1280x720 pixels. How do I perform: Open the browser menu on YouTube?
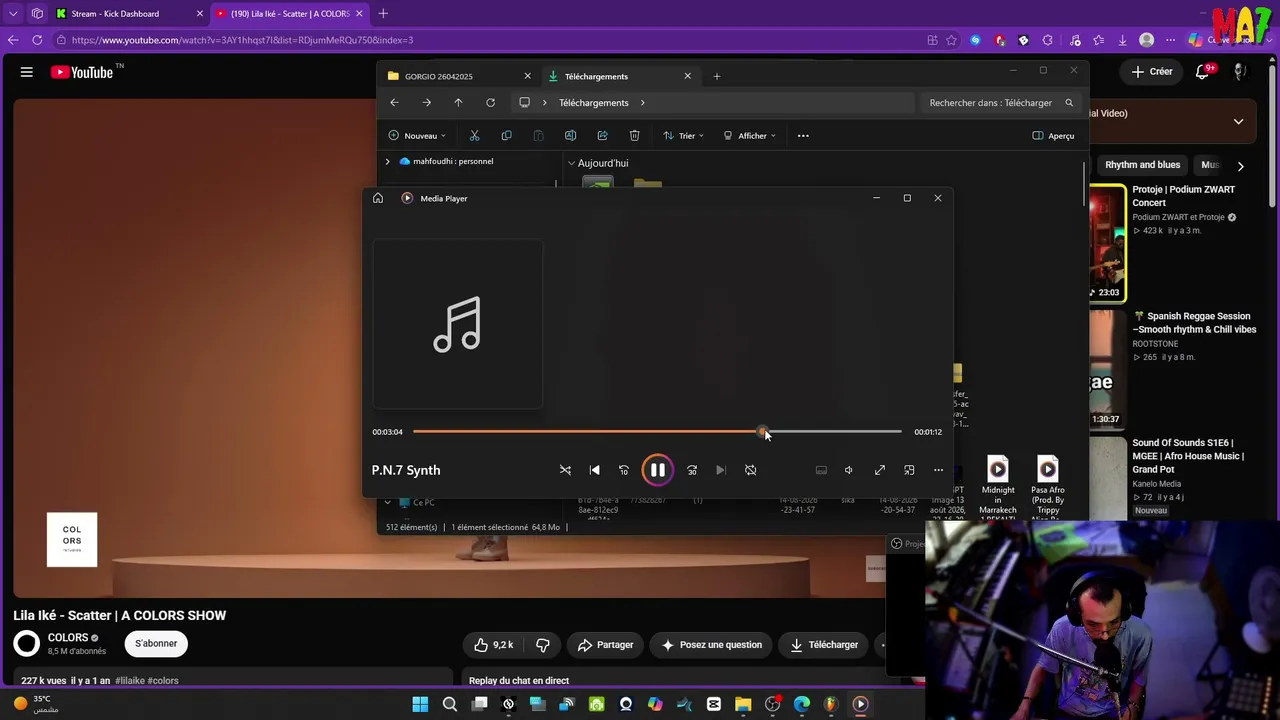pyautogui.click(x=27, y=72)
